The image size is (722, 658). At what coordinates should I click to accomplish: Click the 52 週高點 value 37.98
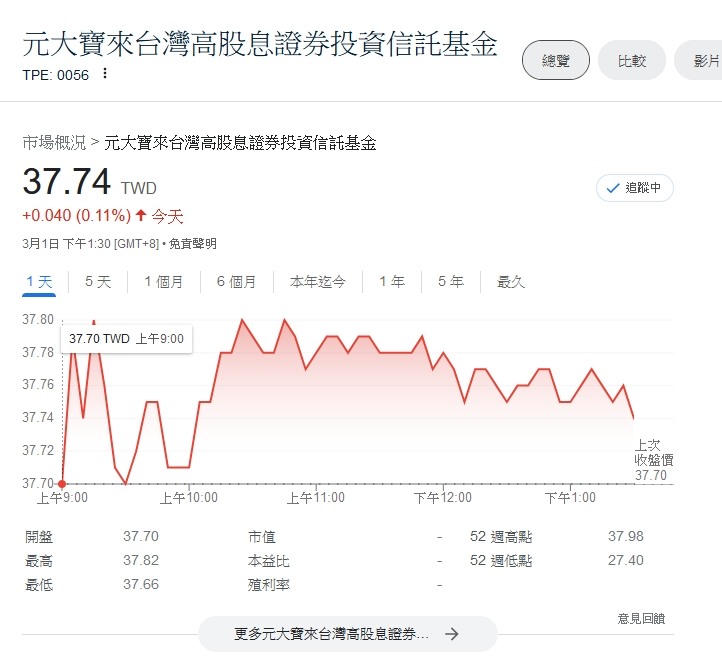tap(626, 536)
